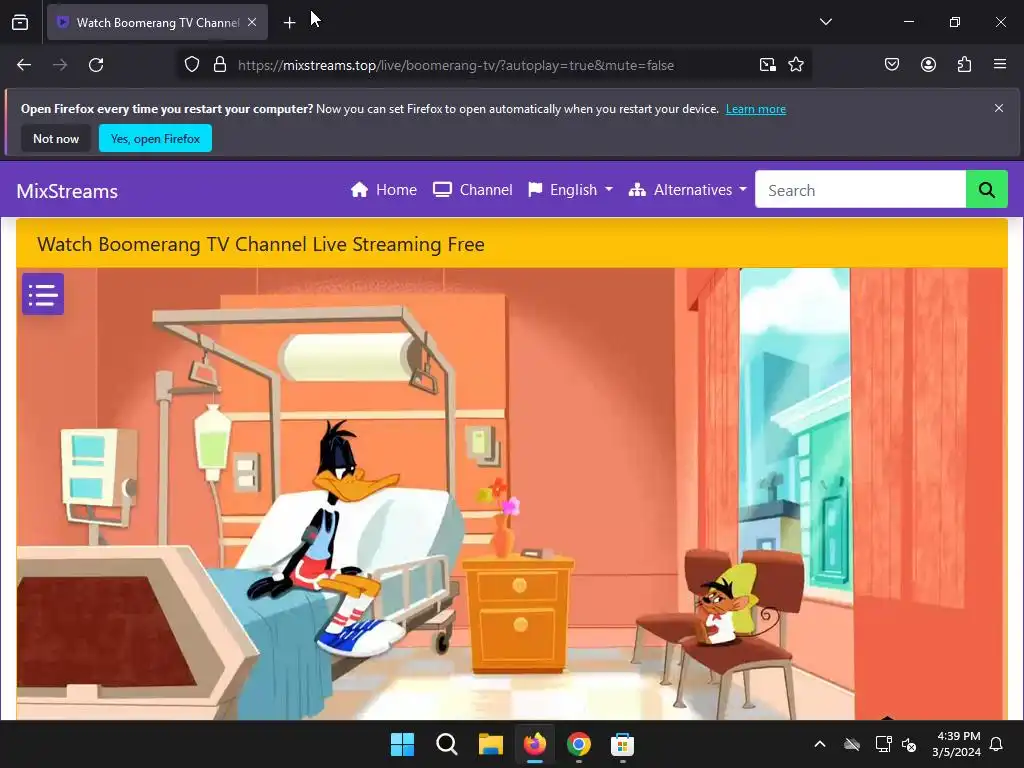Open the clock showing 4:39 PM
The width and height of the screenshot is (1024, 768).
[x=956, y=744]
